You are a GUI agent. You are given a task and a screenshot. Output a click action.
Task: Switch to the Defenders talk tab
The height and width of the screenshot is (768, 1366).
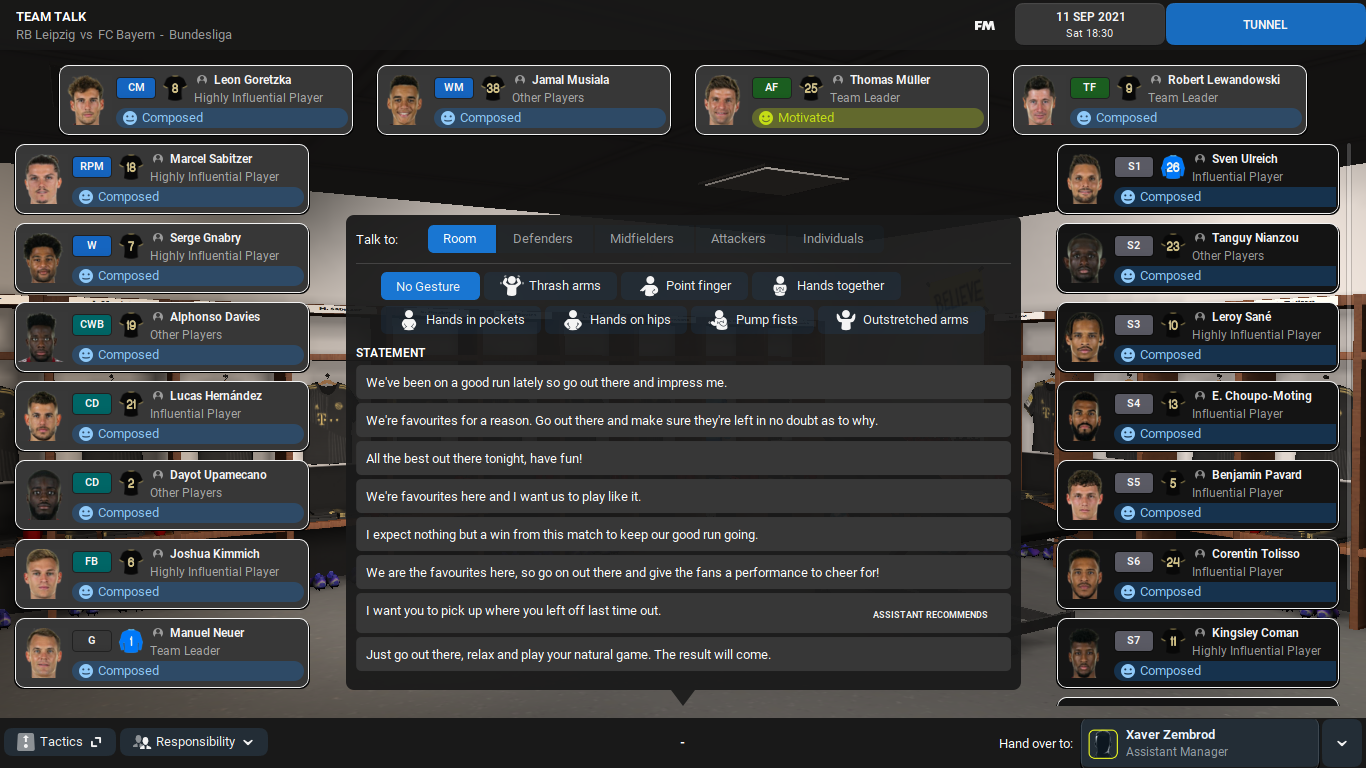[x=543, y=239]
